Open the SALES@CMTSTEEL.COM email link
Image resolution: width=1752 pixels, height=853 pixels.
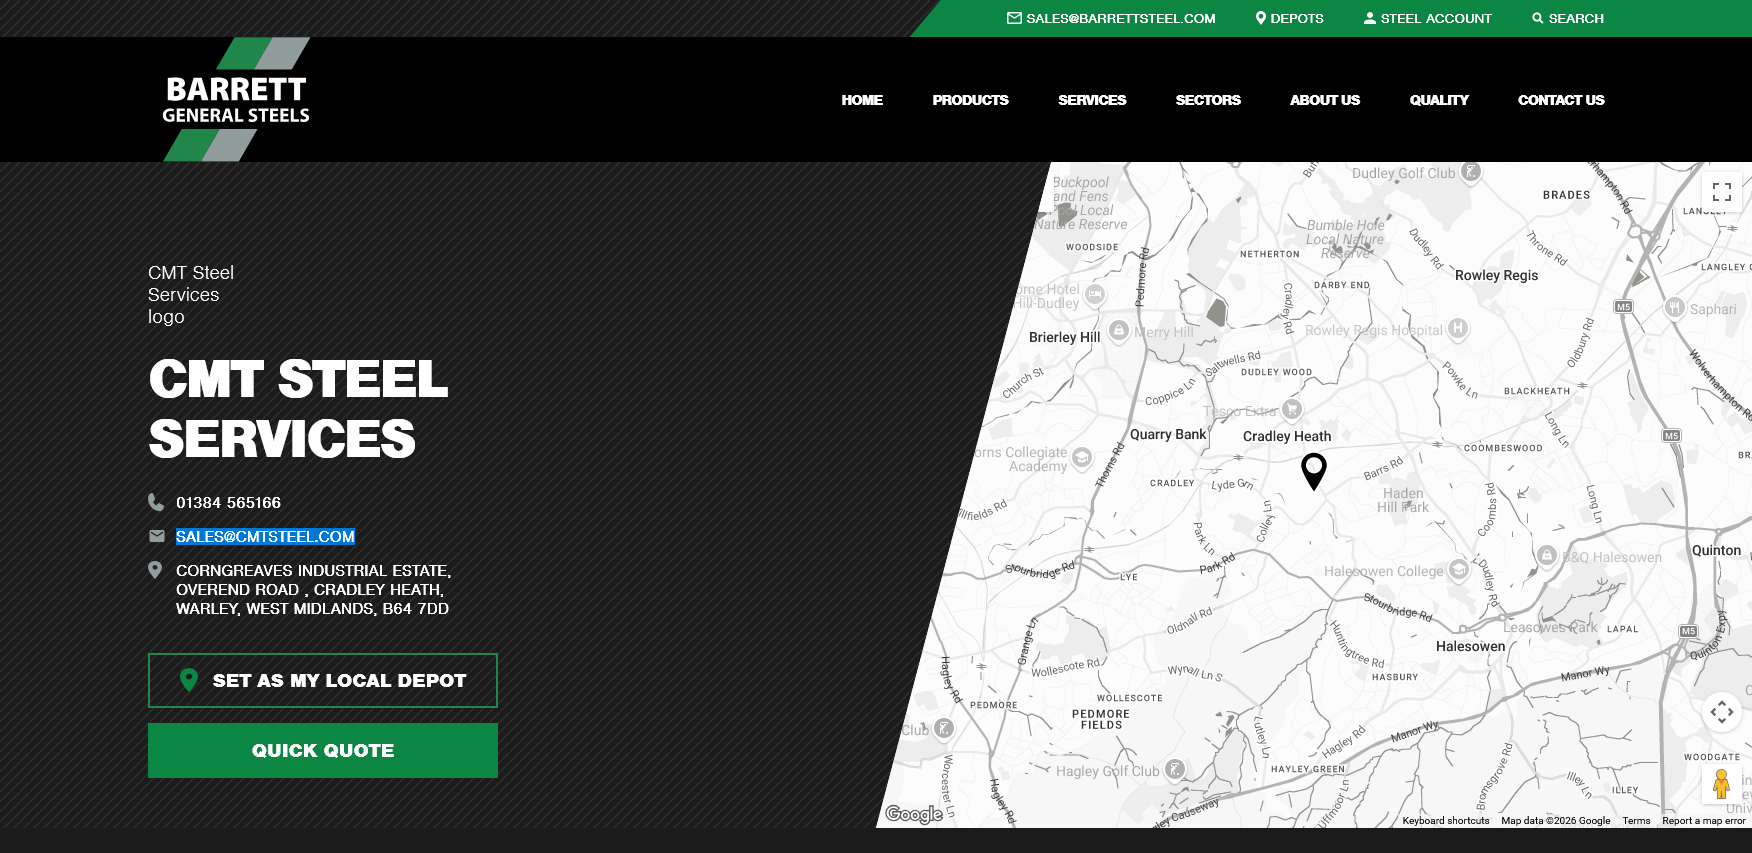pyautogui.click(x=265, y=537)
